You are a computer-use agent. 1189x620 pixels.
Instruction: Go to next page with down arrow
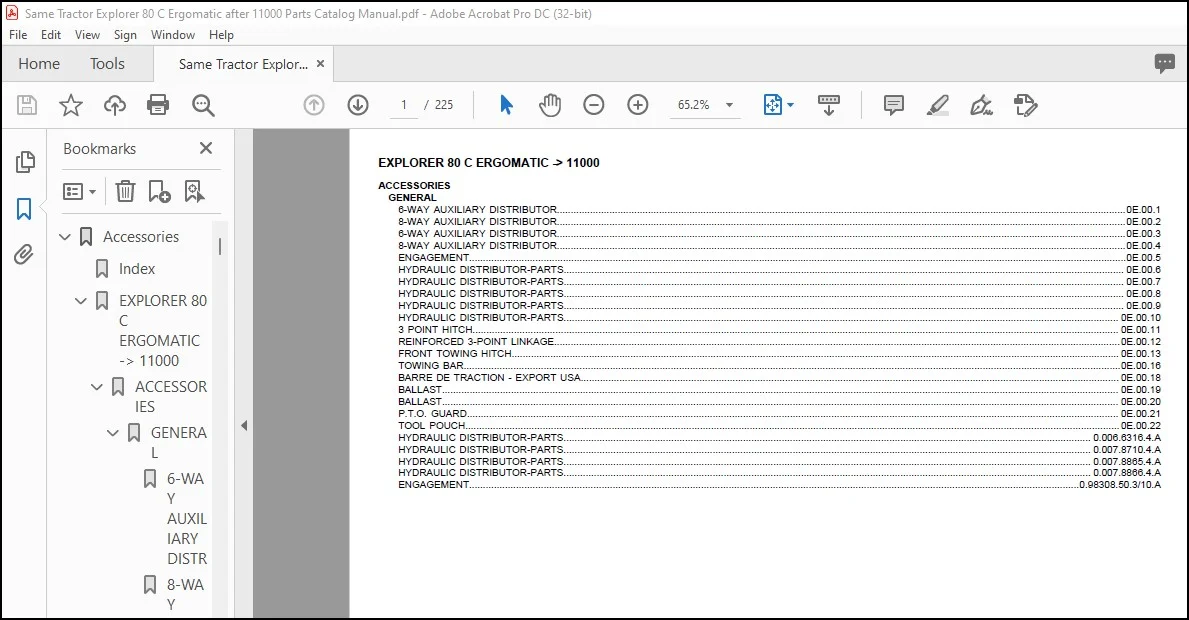pos(358,105)
